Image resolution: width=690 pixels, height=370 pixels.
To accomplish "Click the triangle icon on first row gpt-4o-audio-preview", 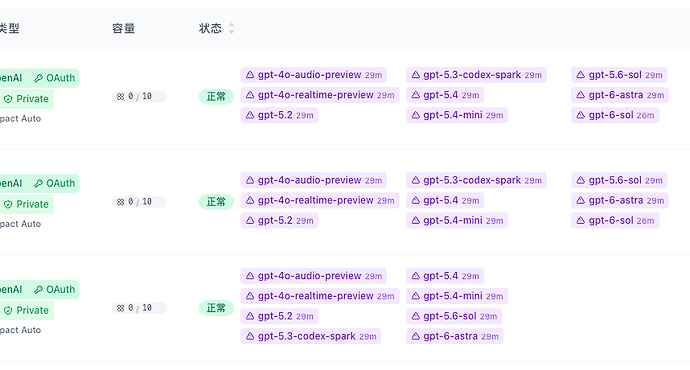I will [x=250, y=75].
